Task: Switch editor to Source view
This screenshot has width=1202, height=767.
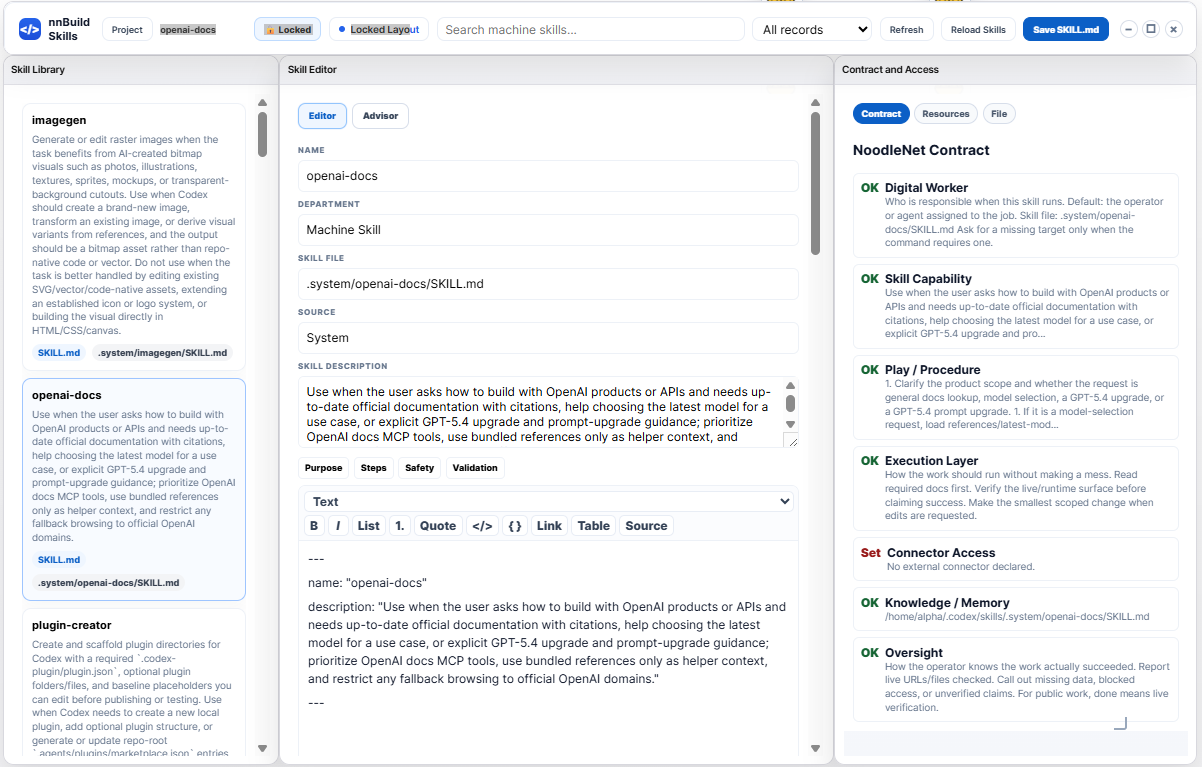Action: [x=646, y=526]
